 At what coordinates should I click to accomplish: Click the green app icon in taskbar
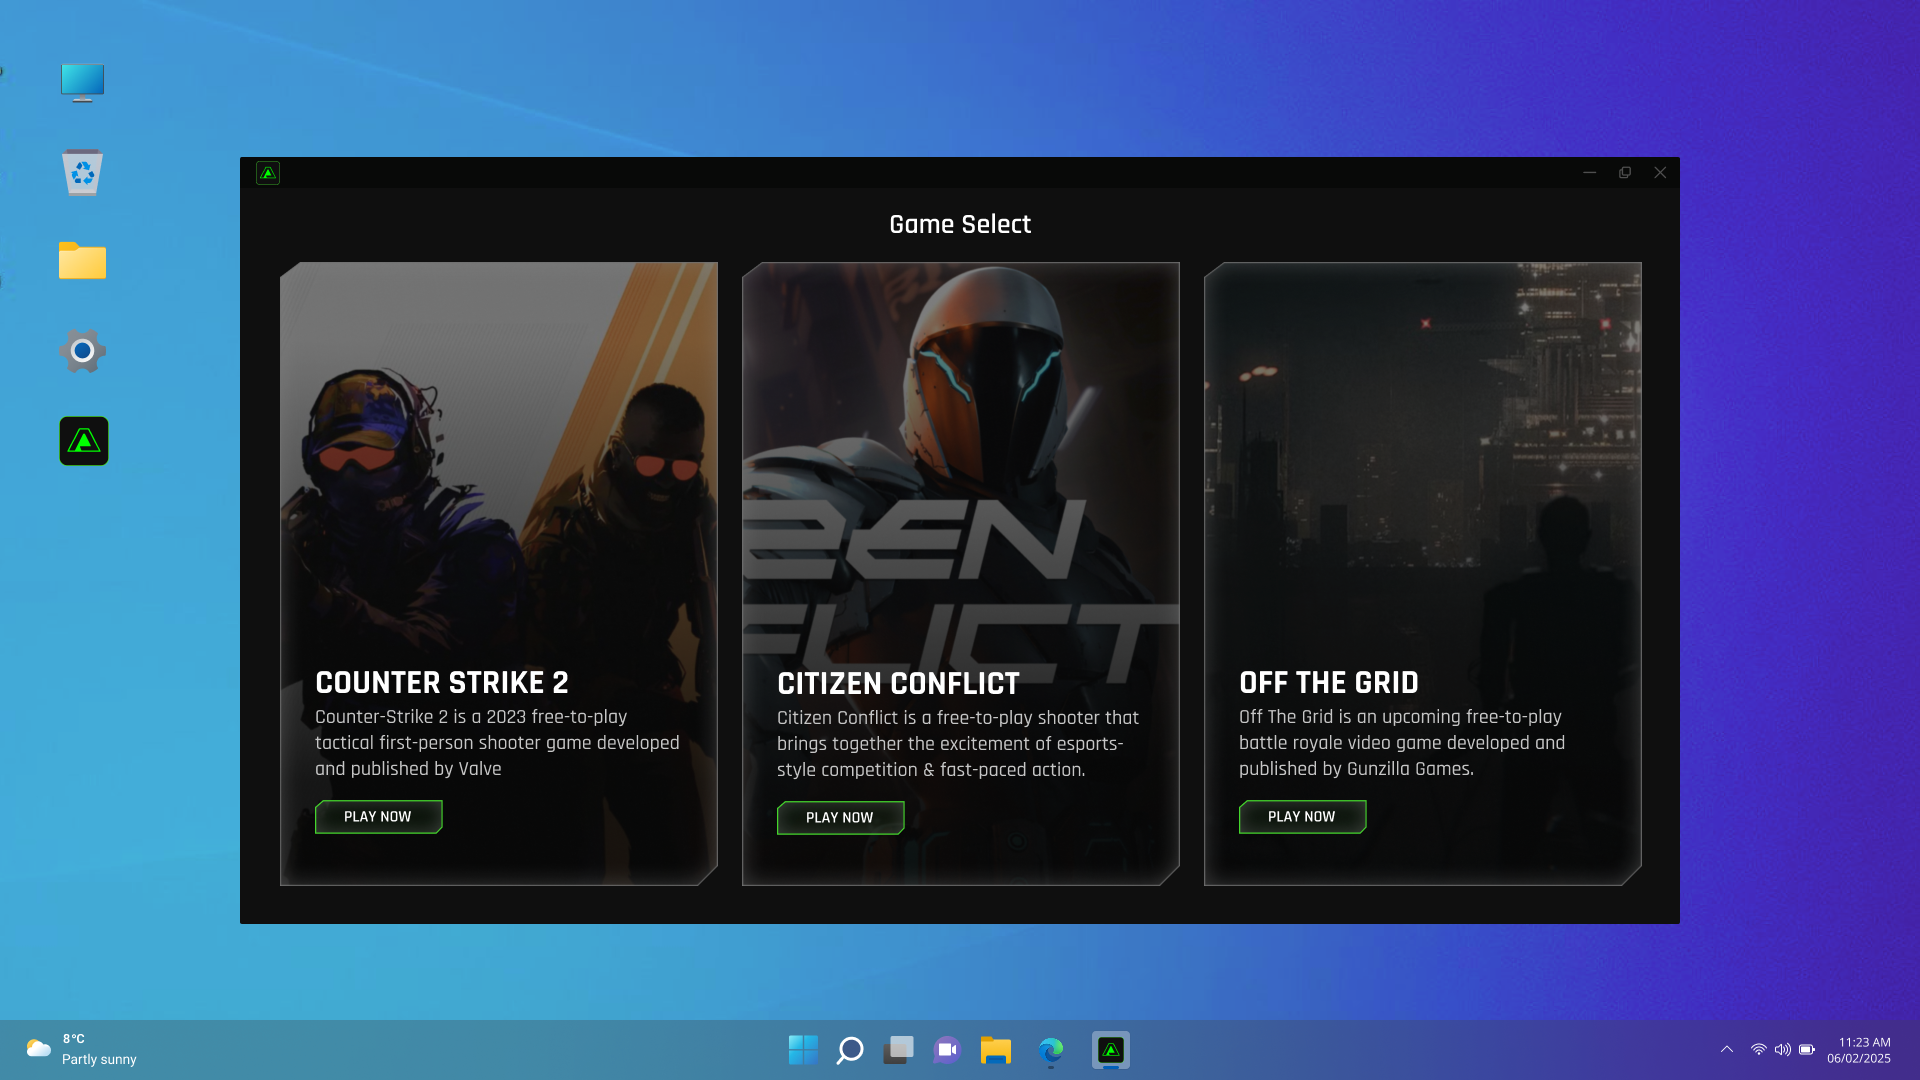[x=1110, y=1050]
